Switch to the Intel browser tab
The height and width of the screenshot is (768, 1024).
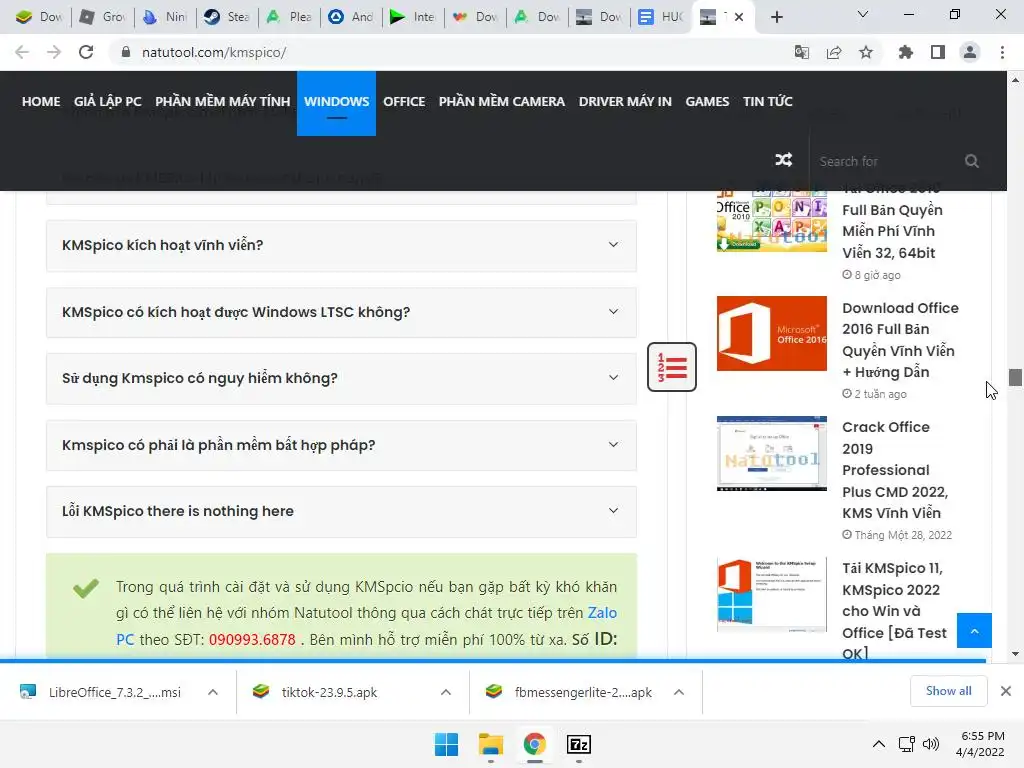coord(413,17)
